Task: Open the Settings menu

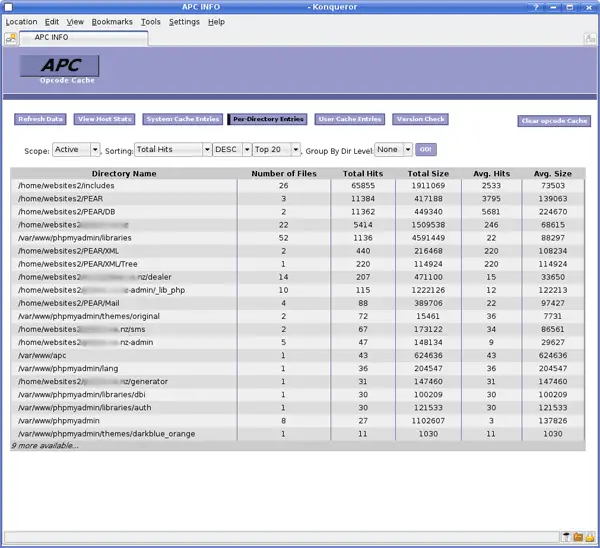Action: pos(184,22)
